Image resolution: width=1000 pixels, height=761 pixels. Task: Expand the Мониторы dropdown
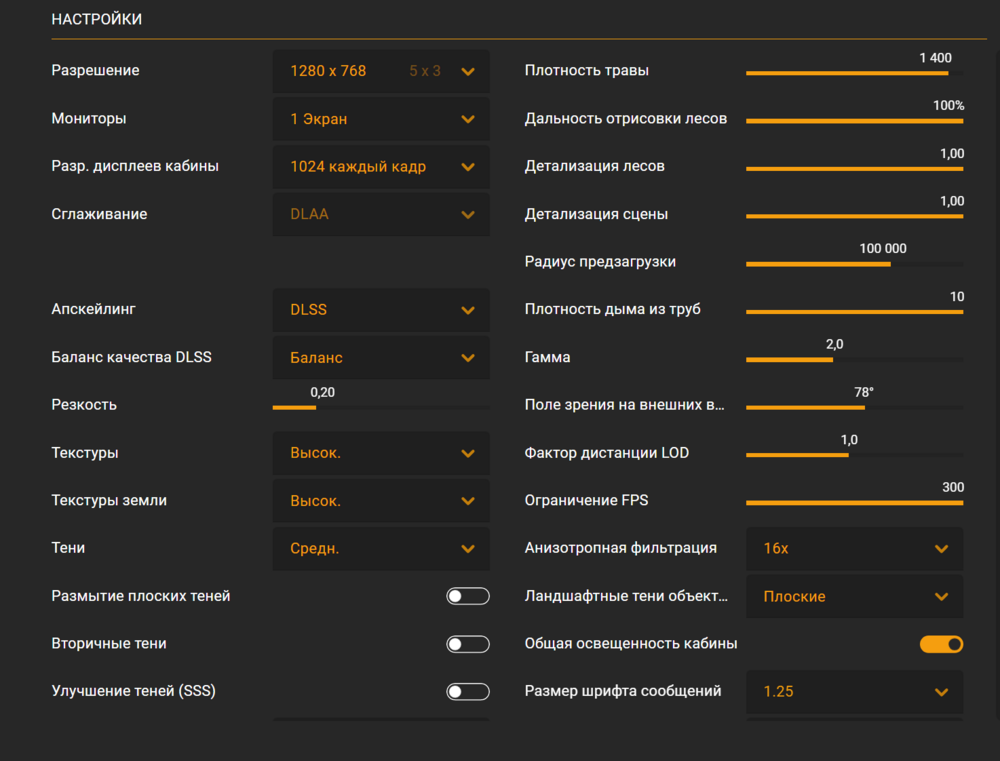(381, 119)
